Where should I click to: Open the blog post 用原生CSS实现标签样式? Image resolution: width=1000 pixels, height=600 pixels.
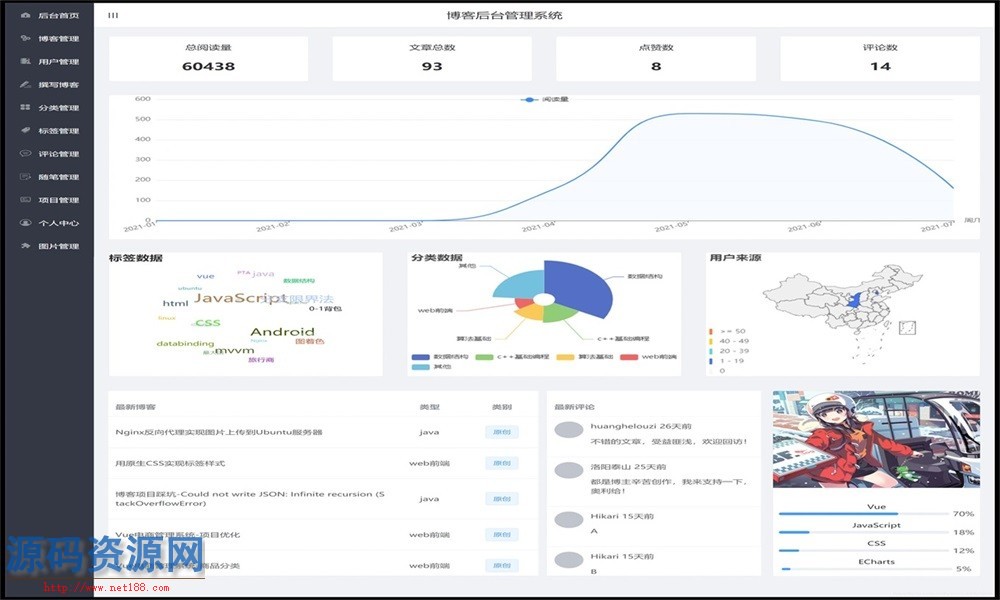click(x=170, y=463)
